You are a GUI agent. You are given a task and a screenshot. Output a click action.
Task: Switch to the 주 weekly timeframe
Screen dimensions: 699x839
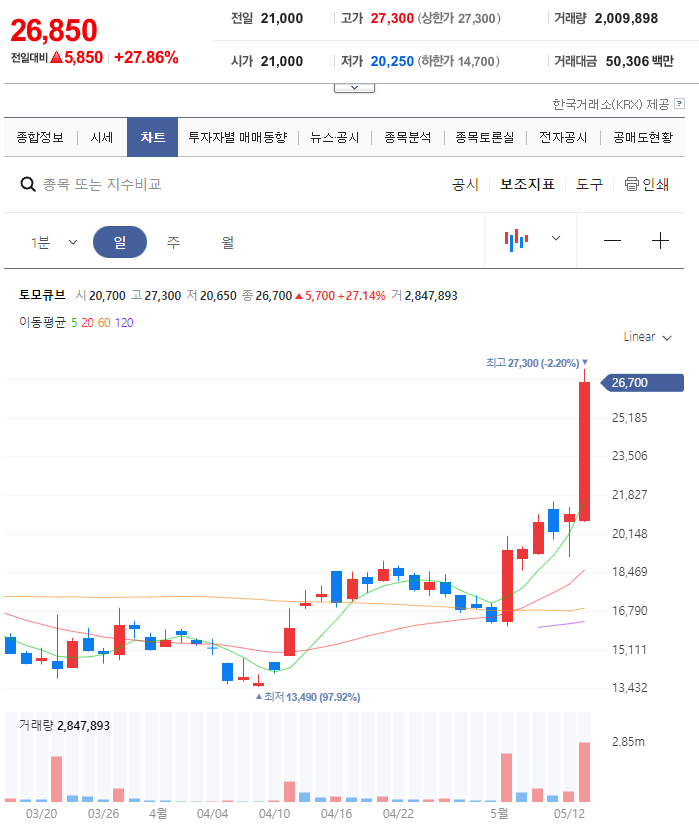(x=173, y=240)
